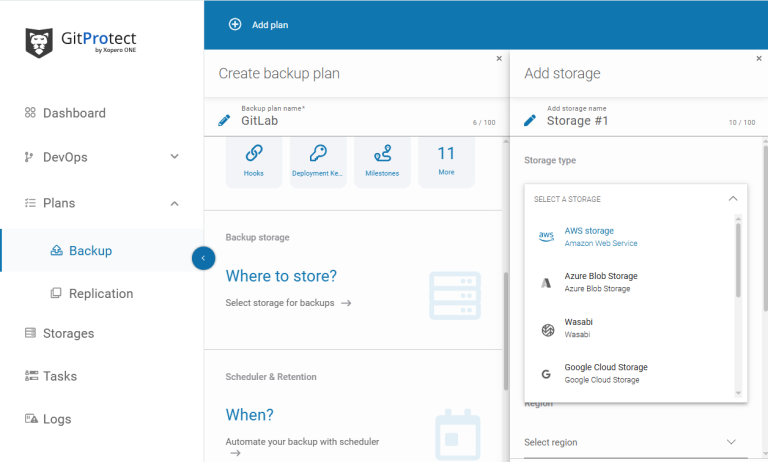
Task: Click the GitProtect lion logo
Action: tap(39, 42)
